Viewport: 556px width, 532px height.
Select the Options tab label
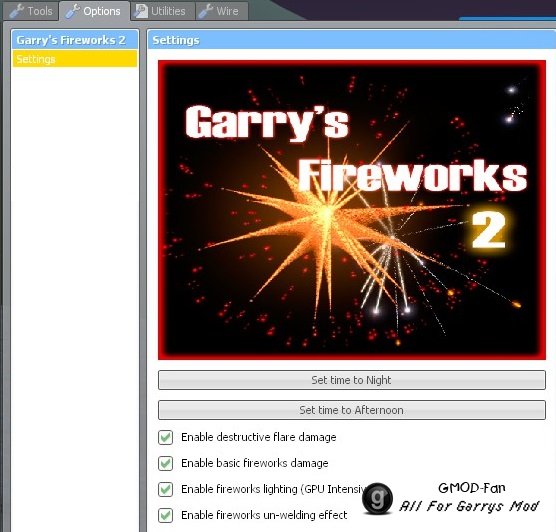pos(102,11)
